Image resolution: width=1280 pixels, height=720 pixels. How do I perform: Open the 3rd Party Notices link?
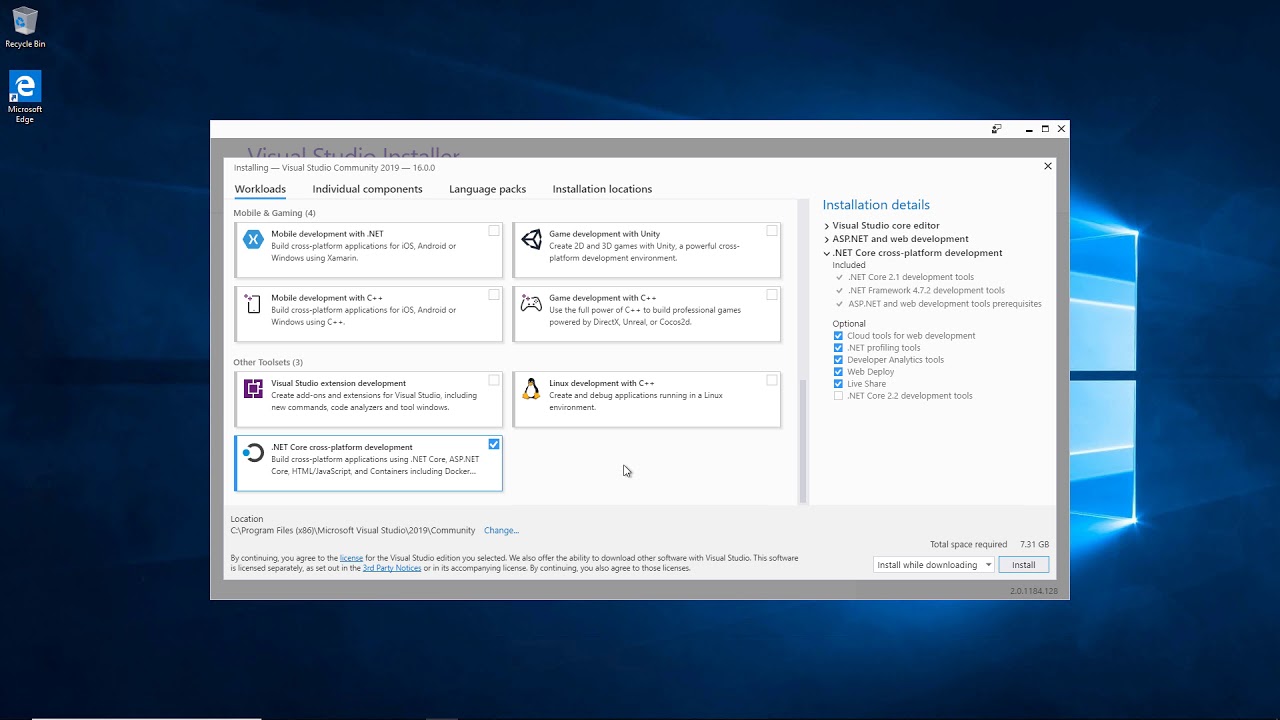coord(392,568)
